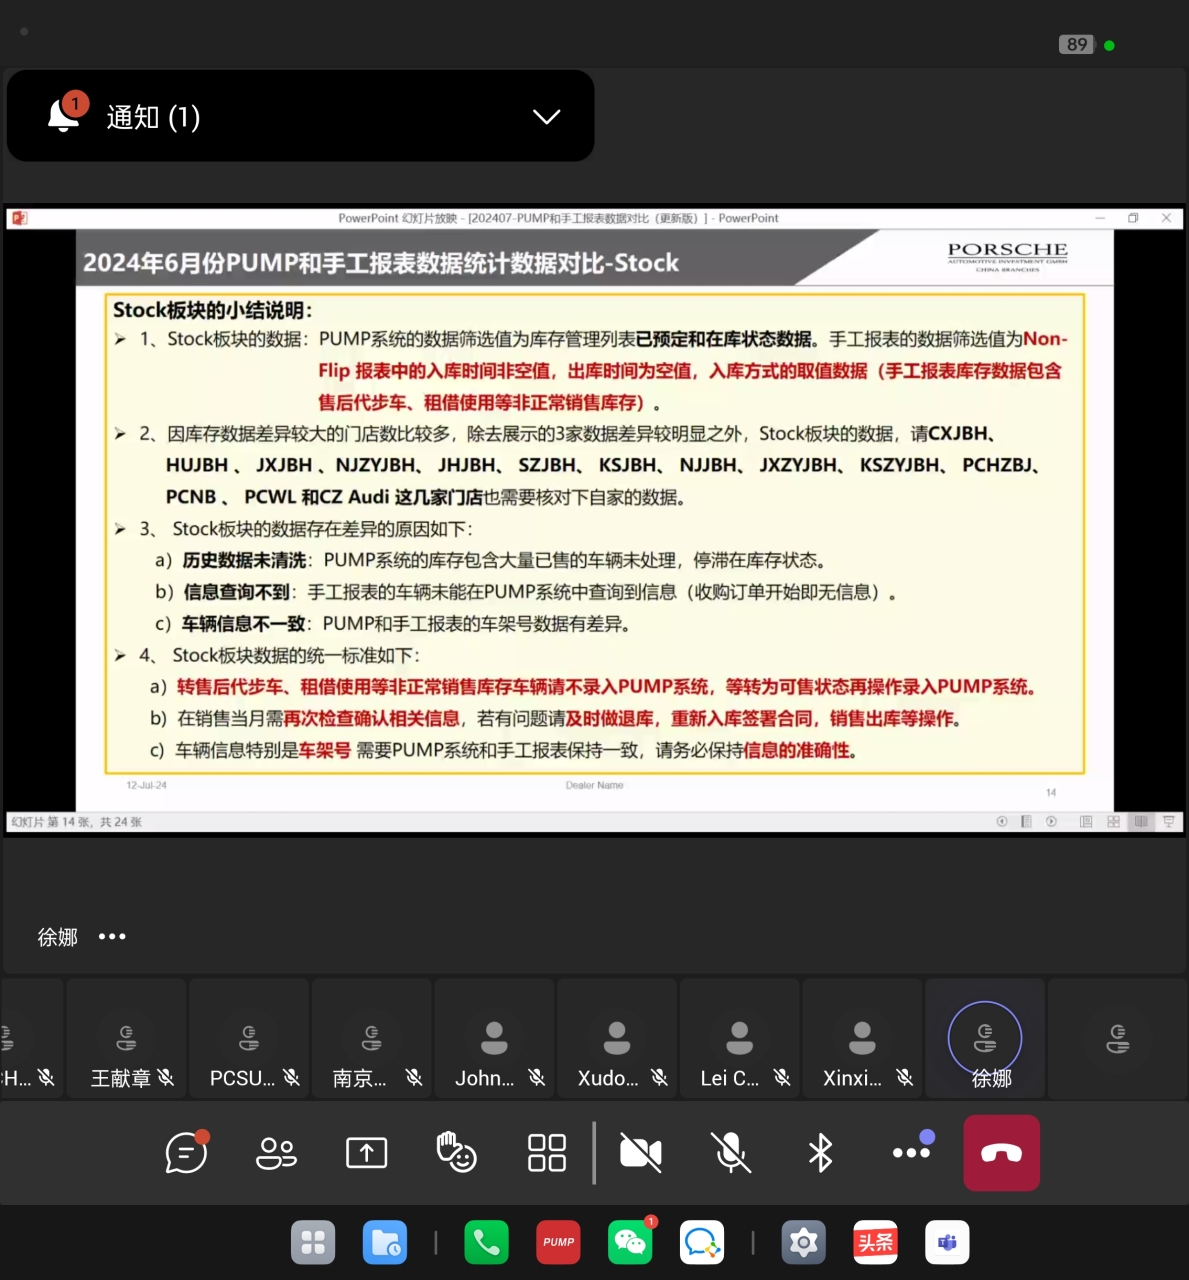Expand the notifications dropdown chevron
Viewport: 1189px width, 1280px height.
tap(546, 116)
